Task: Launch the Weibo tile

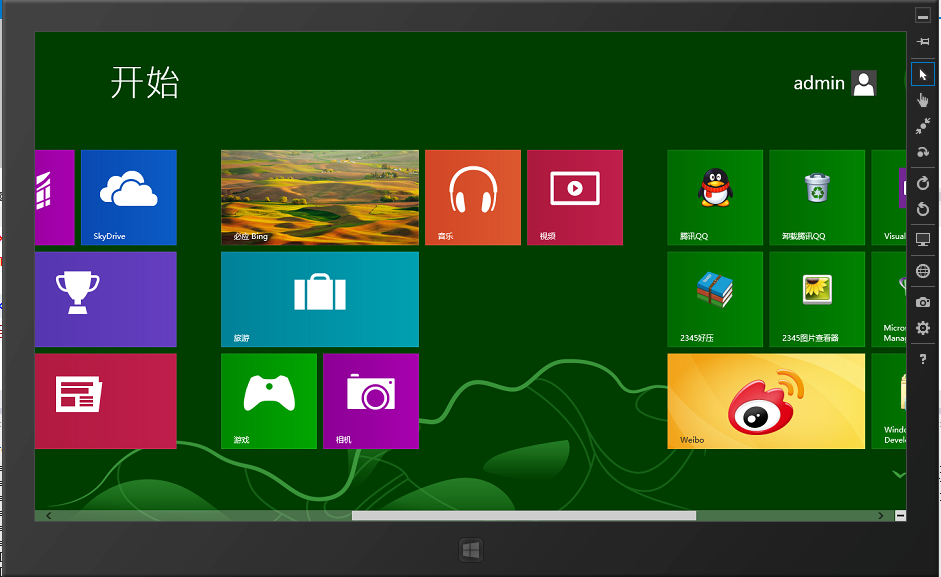Action: [x=765, y=401]
